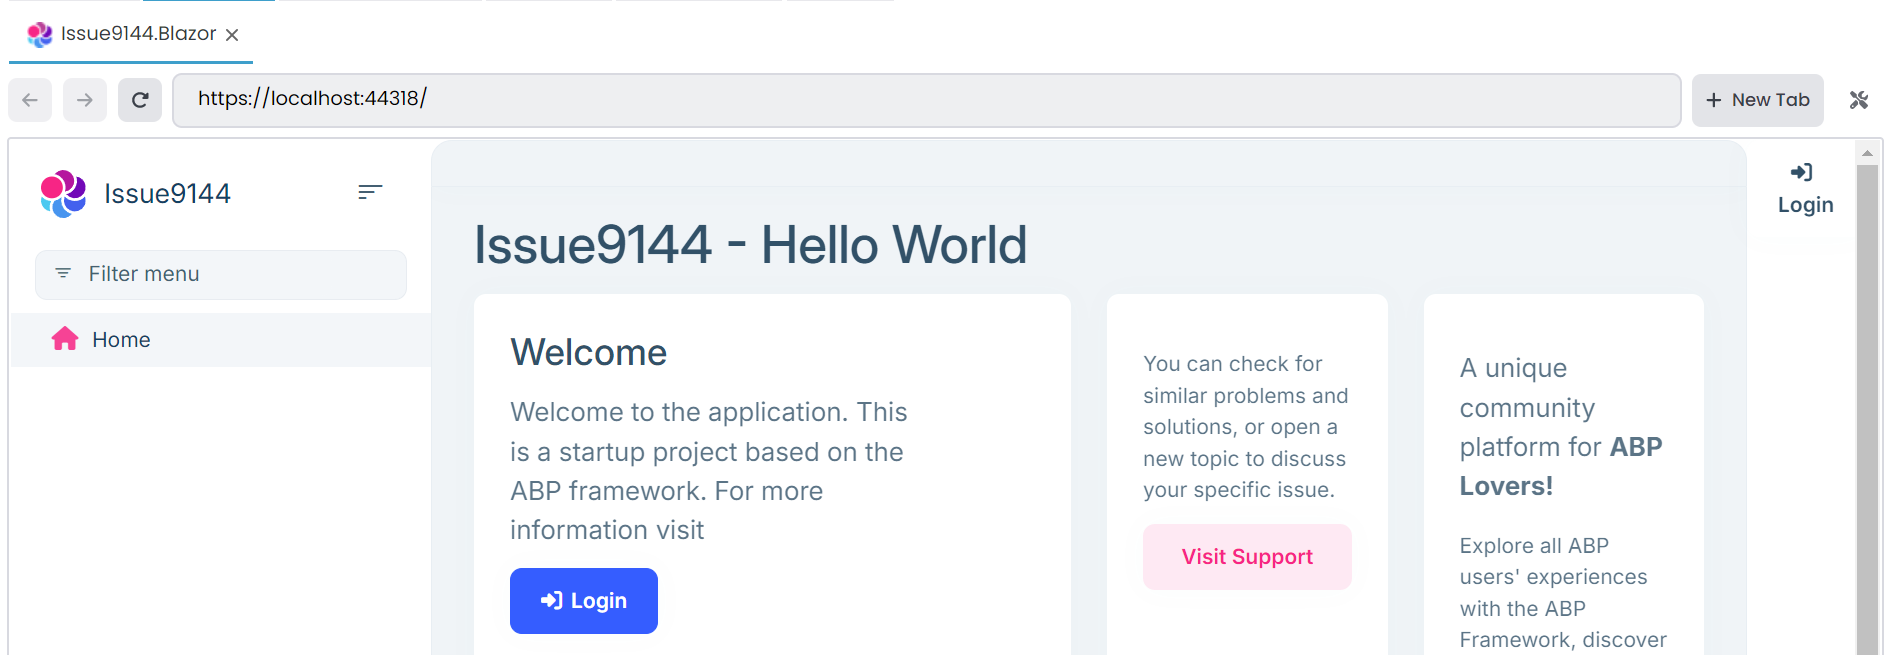Click the pink Home house icon
Image resolution: width=1893 pixels, height=655 pixels.
pos(65,339)
